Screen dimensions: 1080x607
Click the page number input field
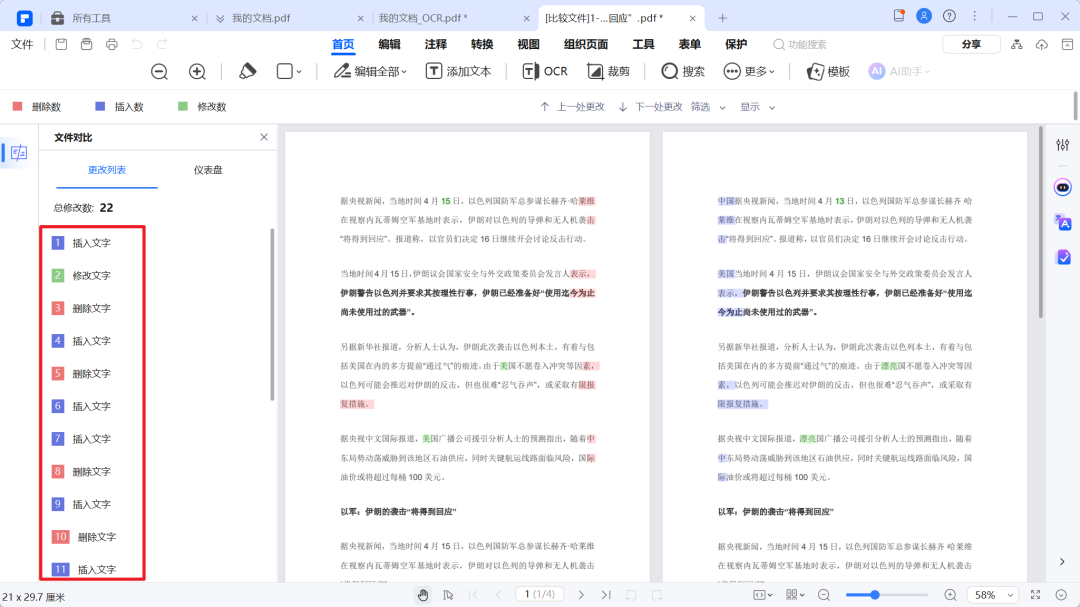click(539, 594)
